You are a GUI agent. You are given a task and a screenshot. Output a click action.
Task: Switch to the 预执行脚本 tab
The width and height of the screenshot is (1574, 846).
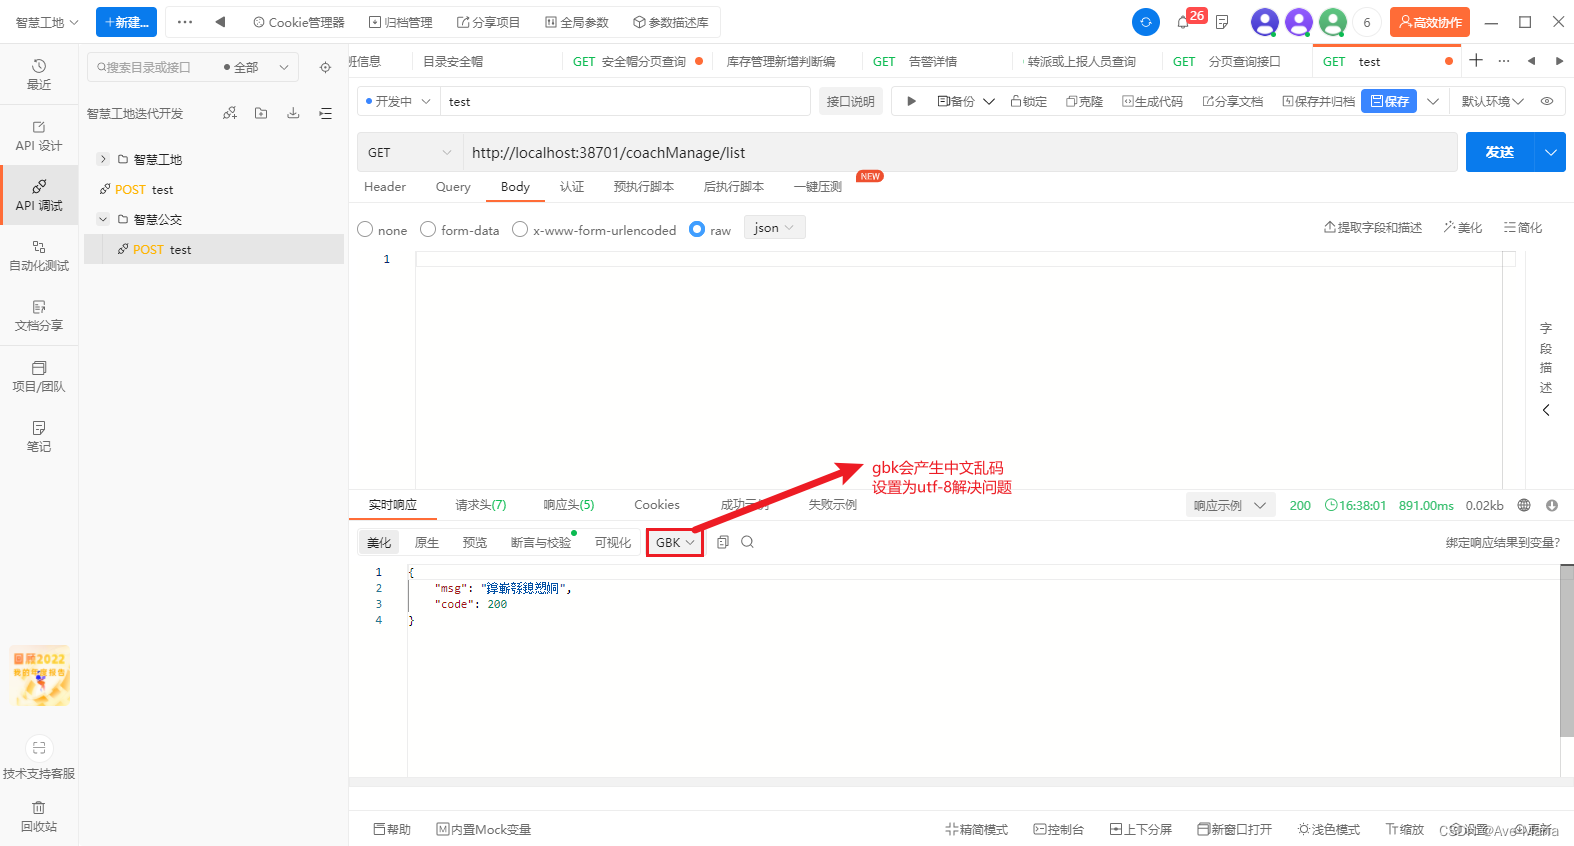pos(644,187)
